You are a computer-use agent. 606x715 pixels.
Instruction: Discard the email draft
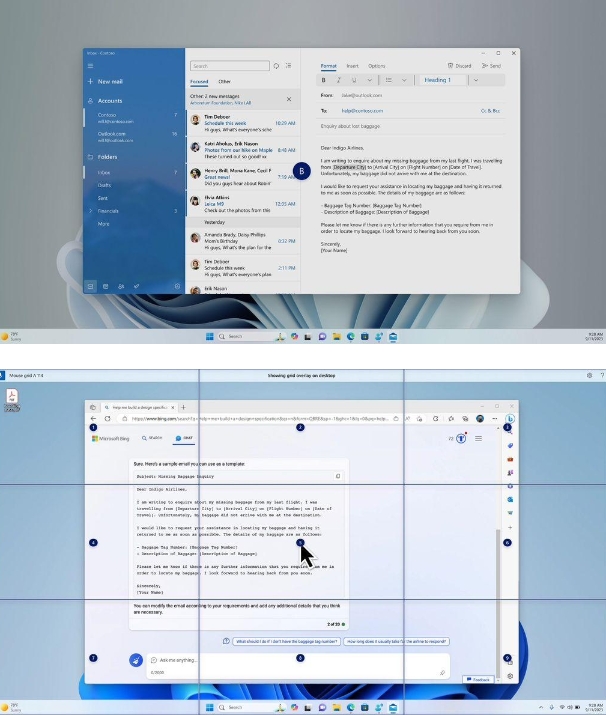tap(461, 66)
